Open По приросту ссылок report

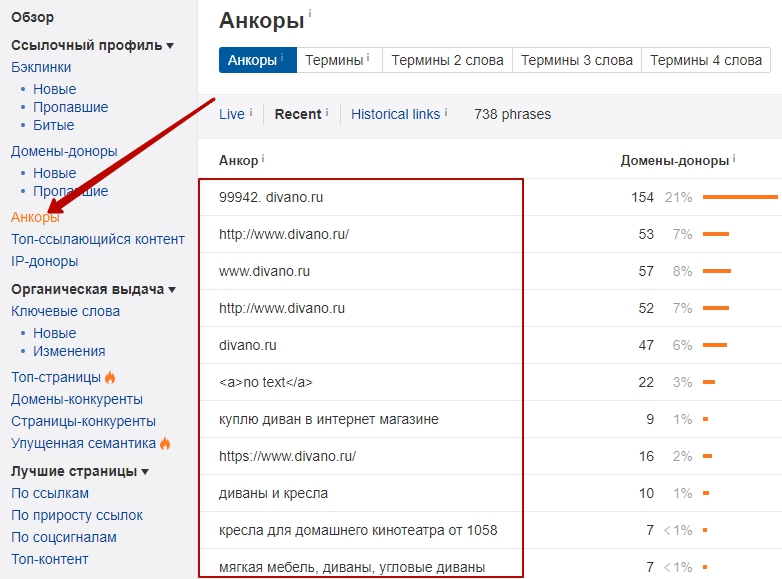click(x=77, y=515)
